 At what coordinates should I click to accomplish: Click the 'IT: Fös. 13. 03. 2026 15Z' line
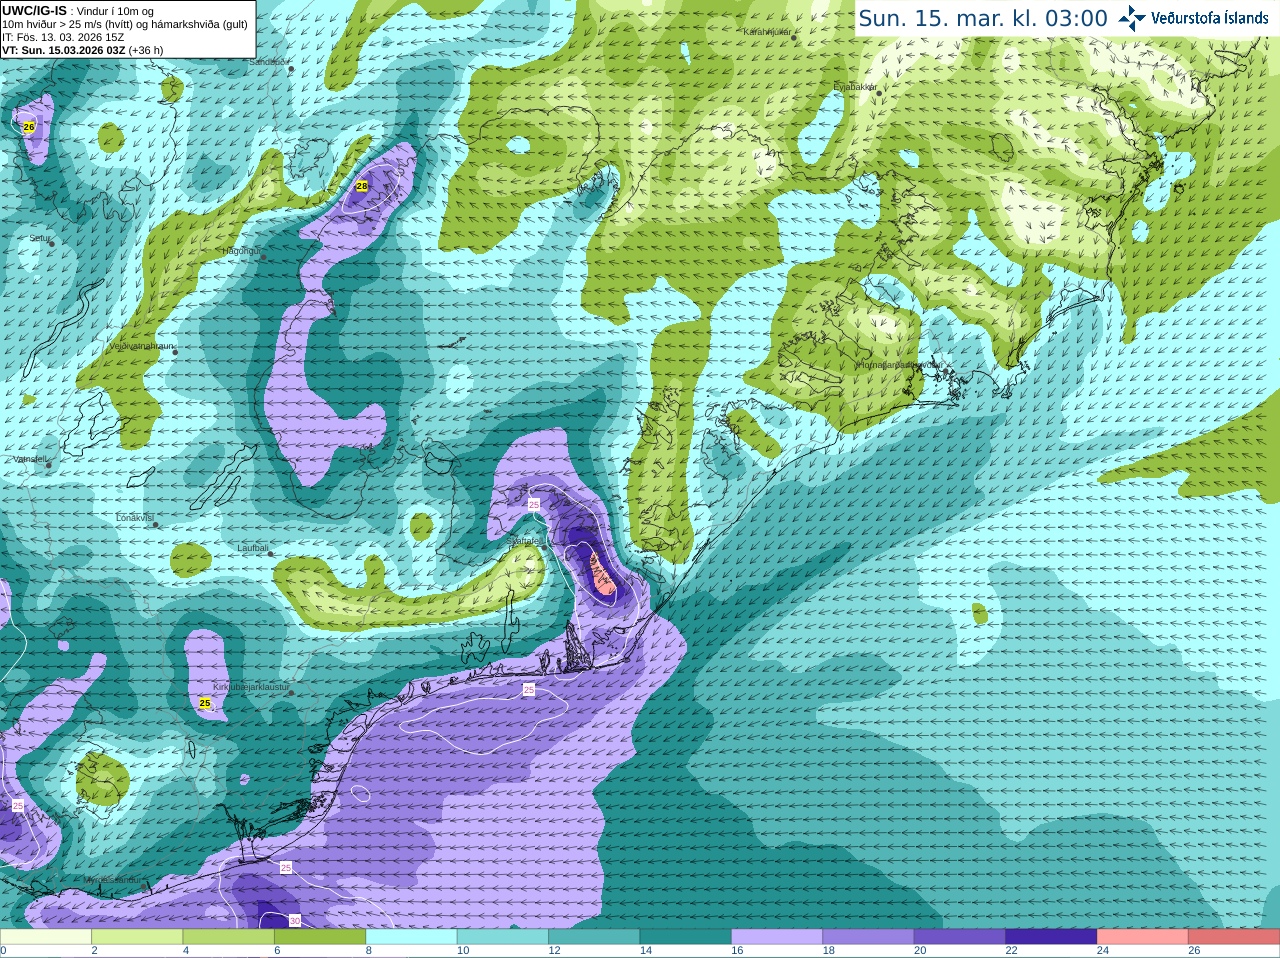click(x=63, y=37)
